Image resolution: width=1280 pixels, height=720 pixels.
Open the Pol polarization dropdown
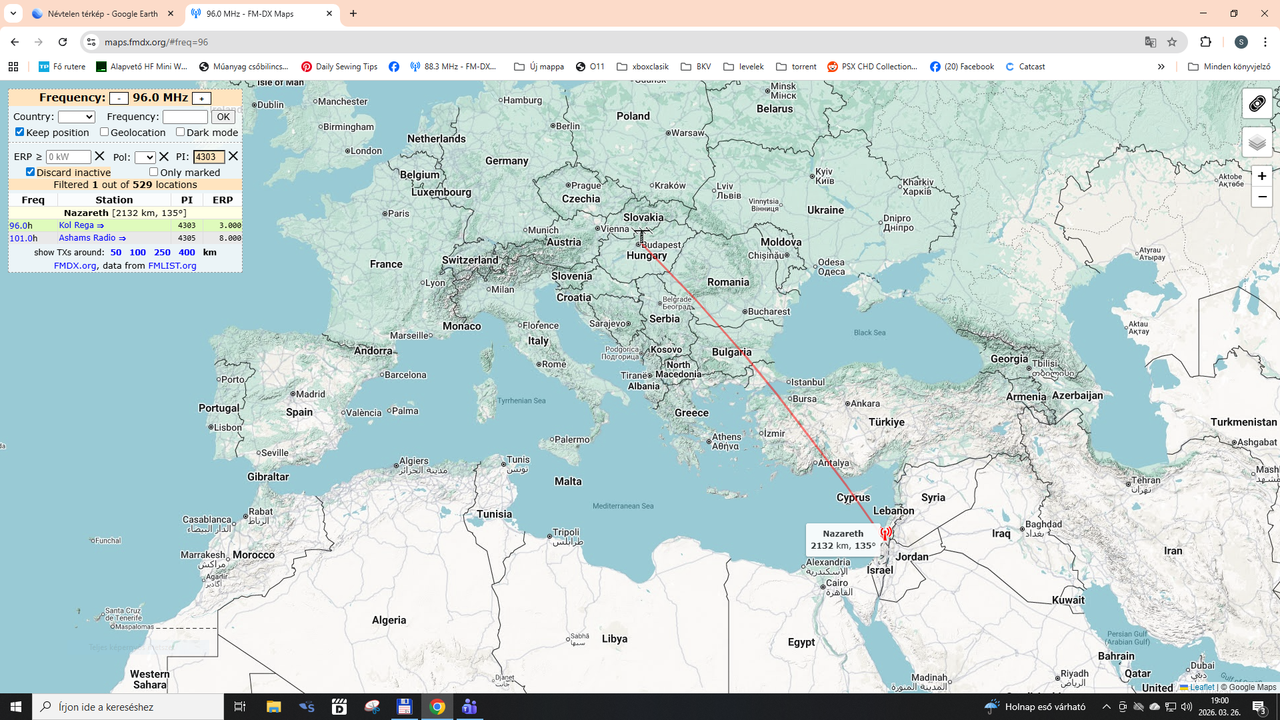145,157
